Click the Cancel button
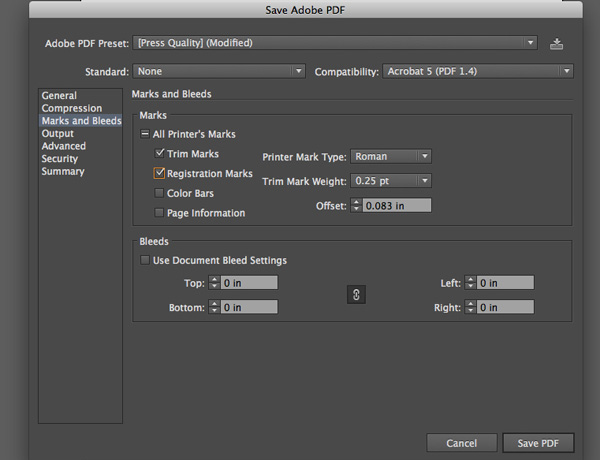 (461, 443)
